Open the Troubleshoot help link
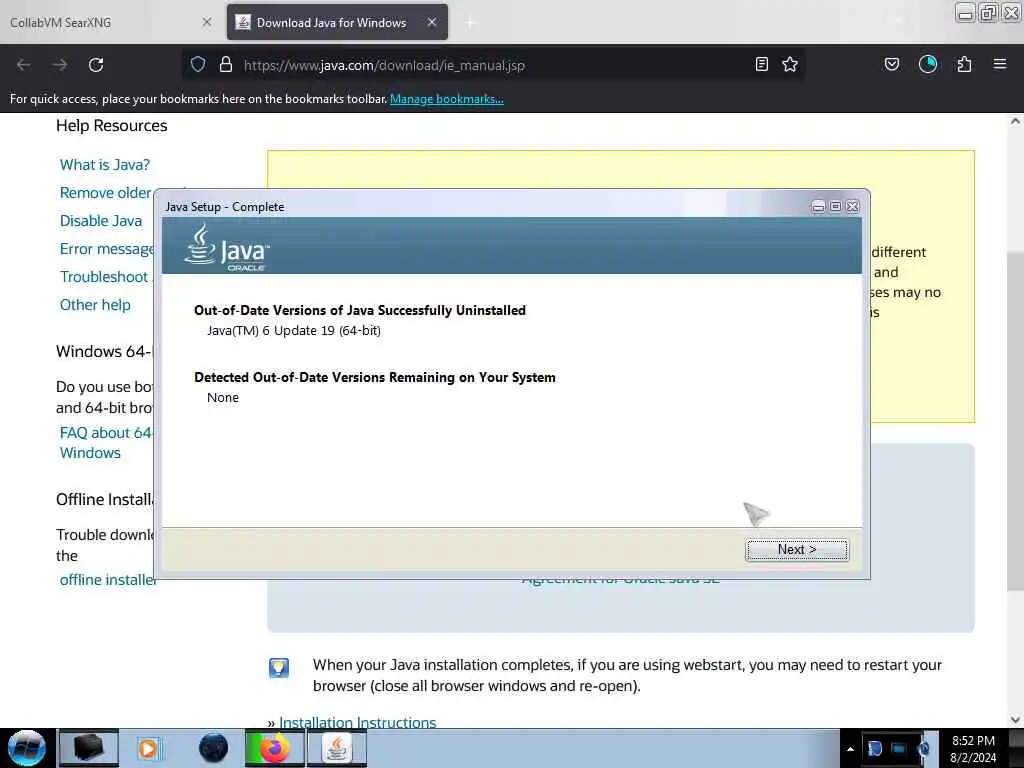This screenshot has width=1024, height=768. click(x=104, y=277)
